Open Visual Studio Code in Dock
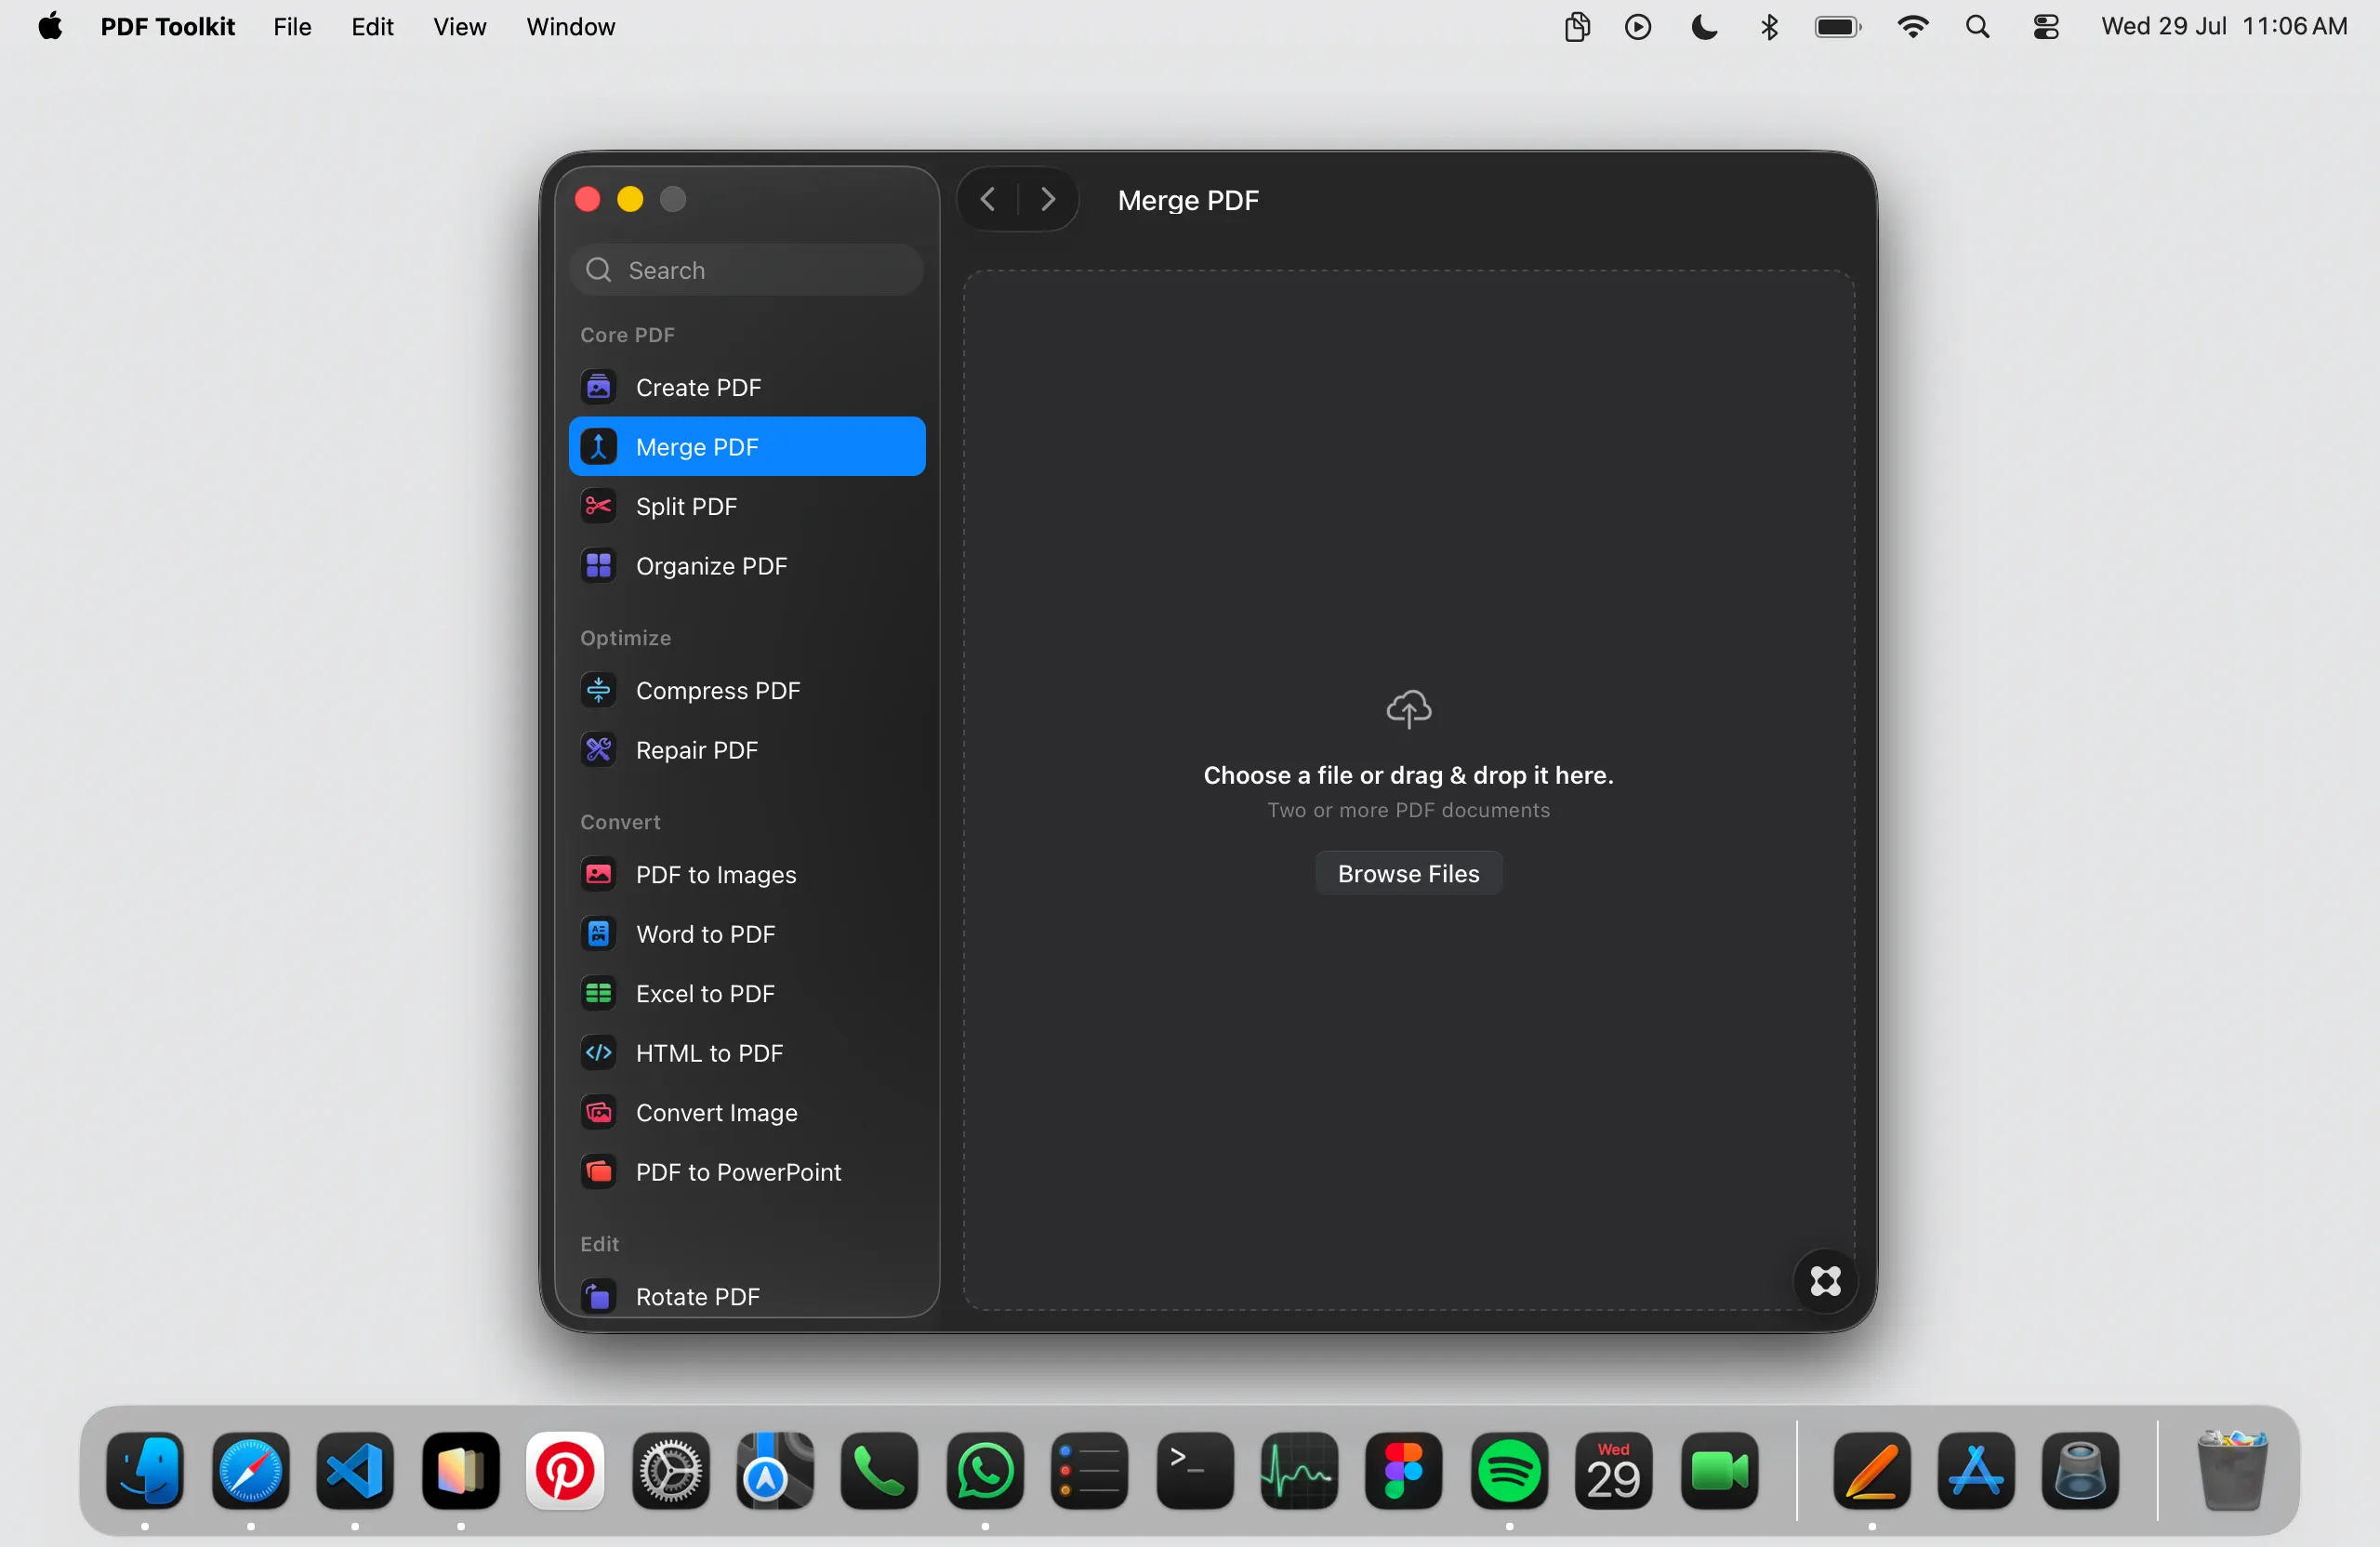The image size is (2380, 1547). (x=355, y=1471)
